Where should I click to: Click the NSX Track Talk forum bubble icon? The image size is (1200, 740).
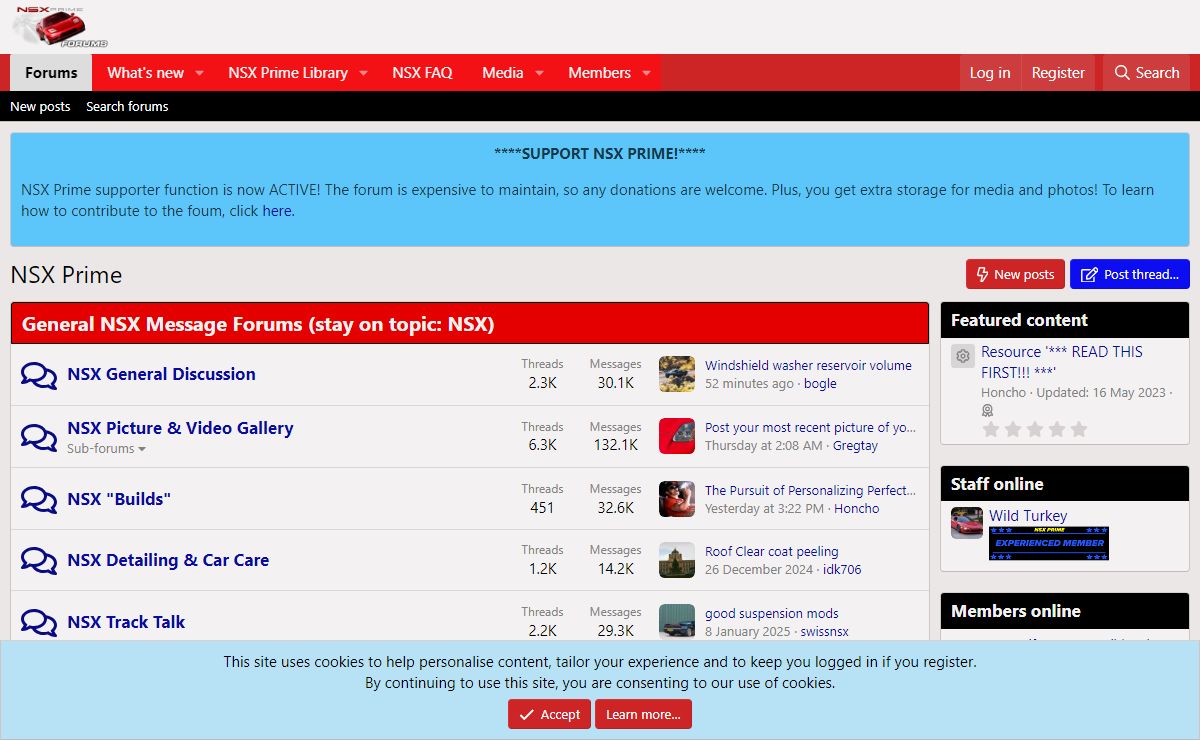pos(39,622)
